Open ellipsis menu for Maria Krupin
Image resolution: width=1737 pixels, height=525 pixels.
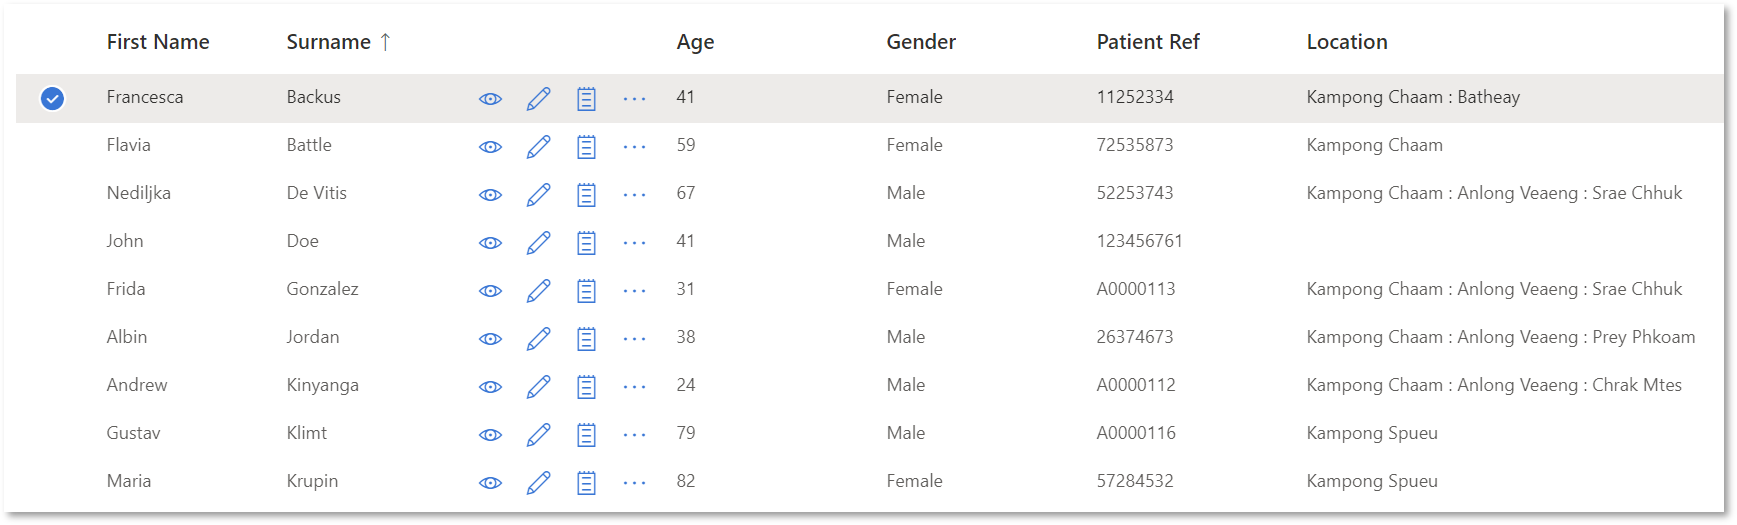click(634, 483)
